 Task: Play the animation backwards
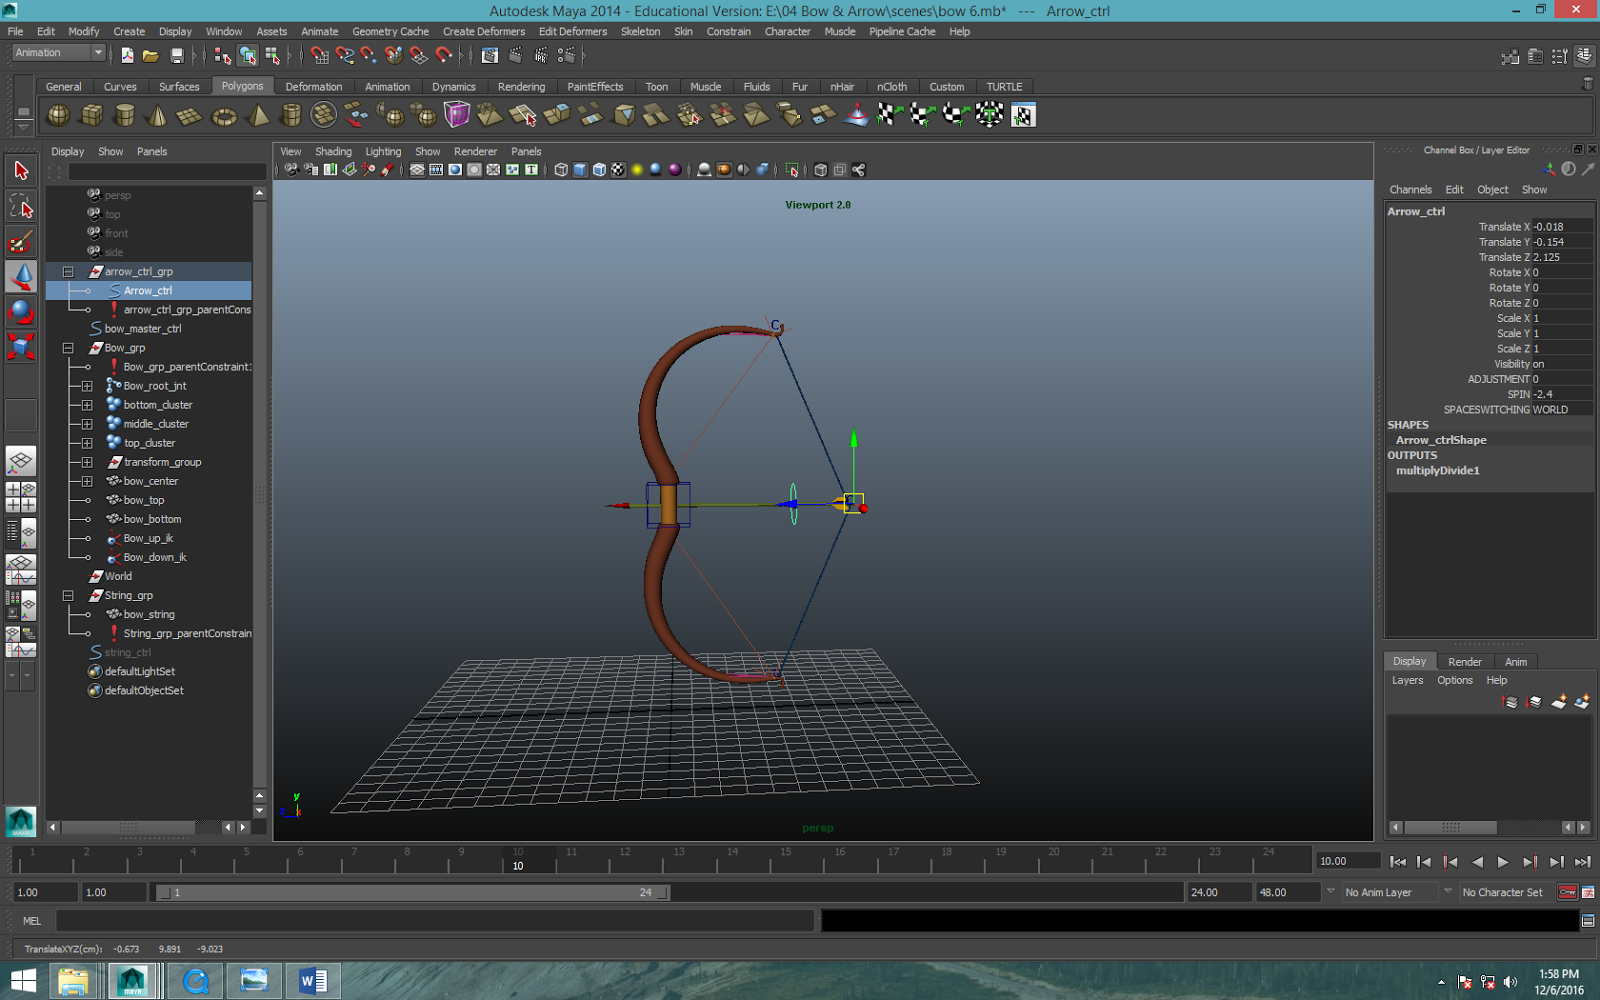[x=1477, y=862]
